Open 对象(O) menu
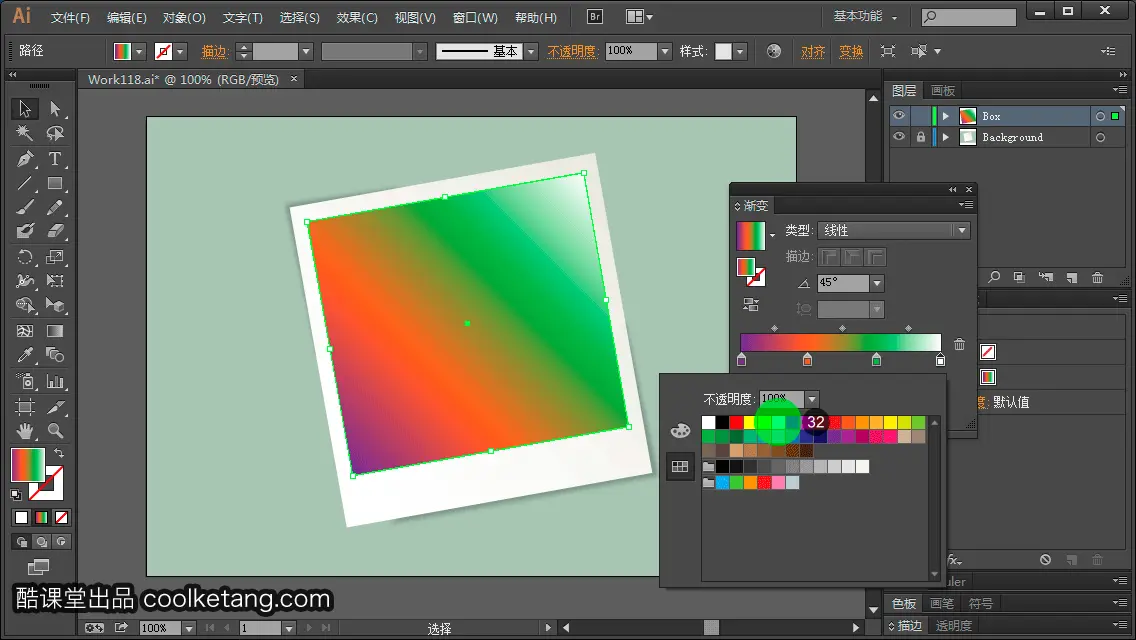This screenshot has width=1136, height=640. [184, 17]
